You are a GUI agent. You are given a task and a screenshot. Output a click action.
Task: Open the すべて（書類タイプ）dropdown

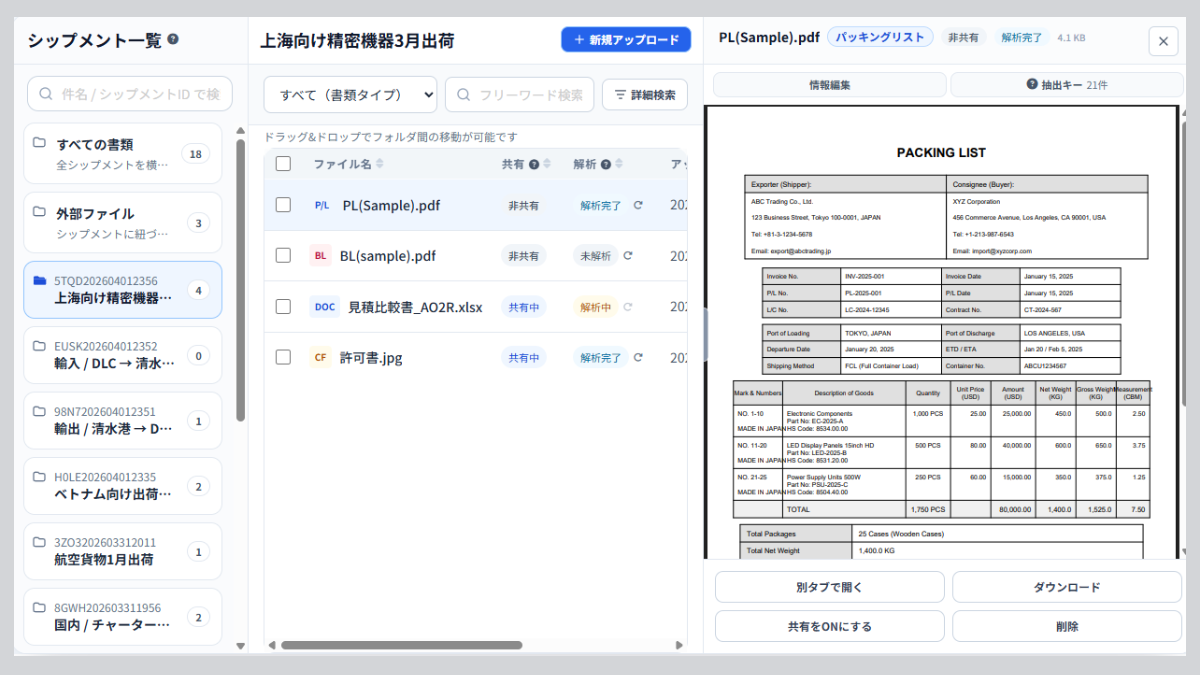click(351, 95)
